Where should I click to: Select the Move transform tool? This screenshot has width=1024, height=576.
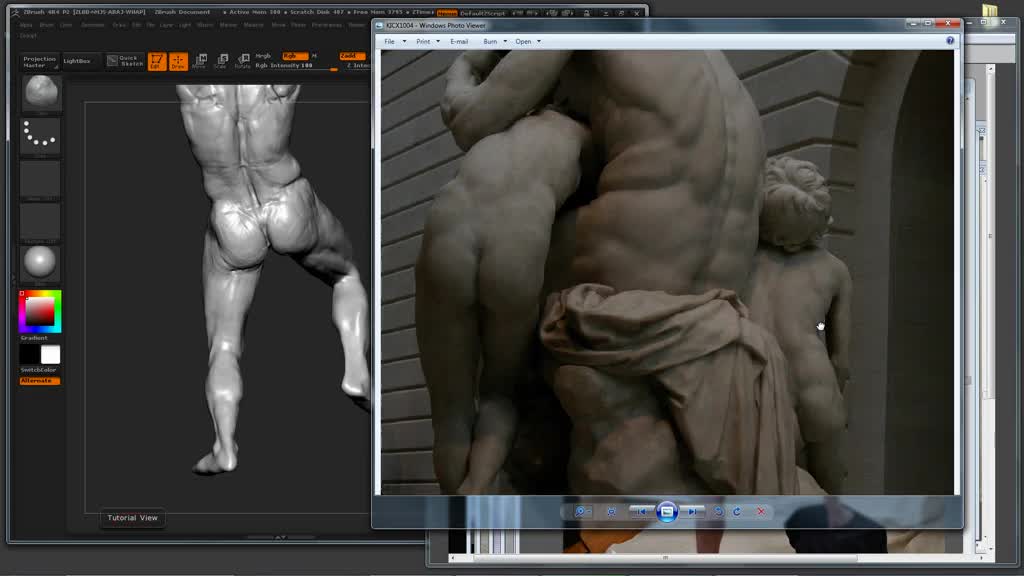tap(200, 61)
